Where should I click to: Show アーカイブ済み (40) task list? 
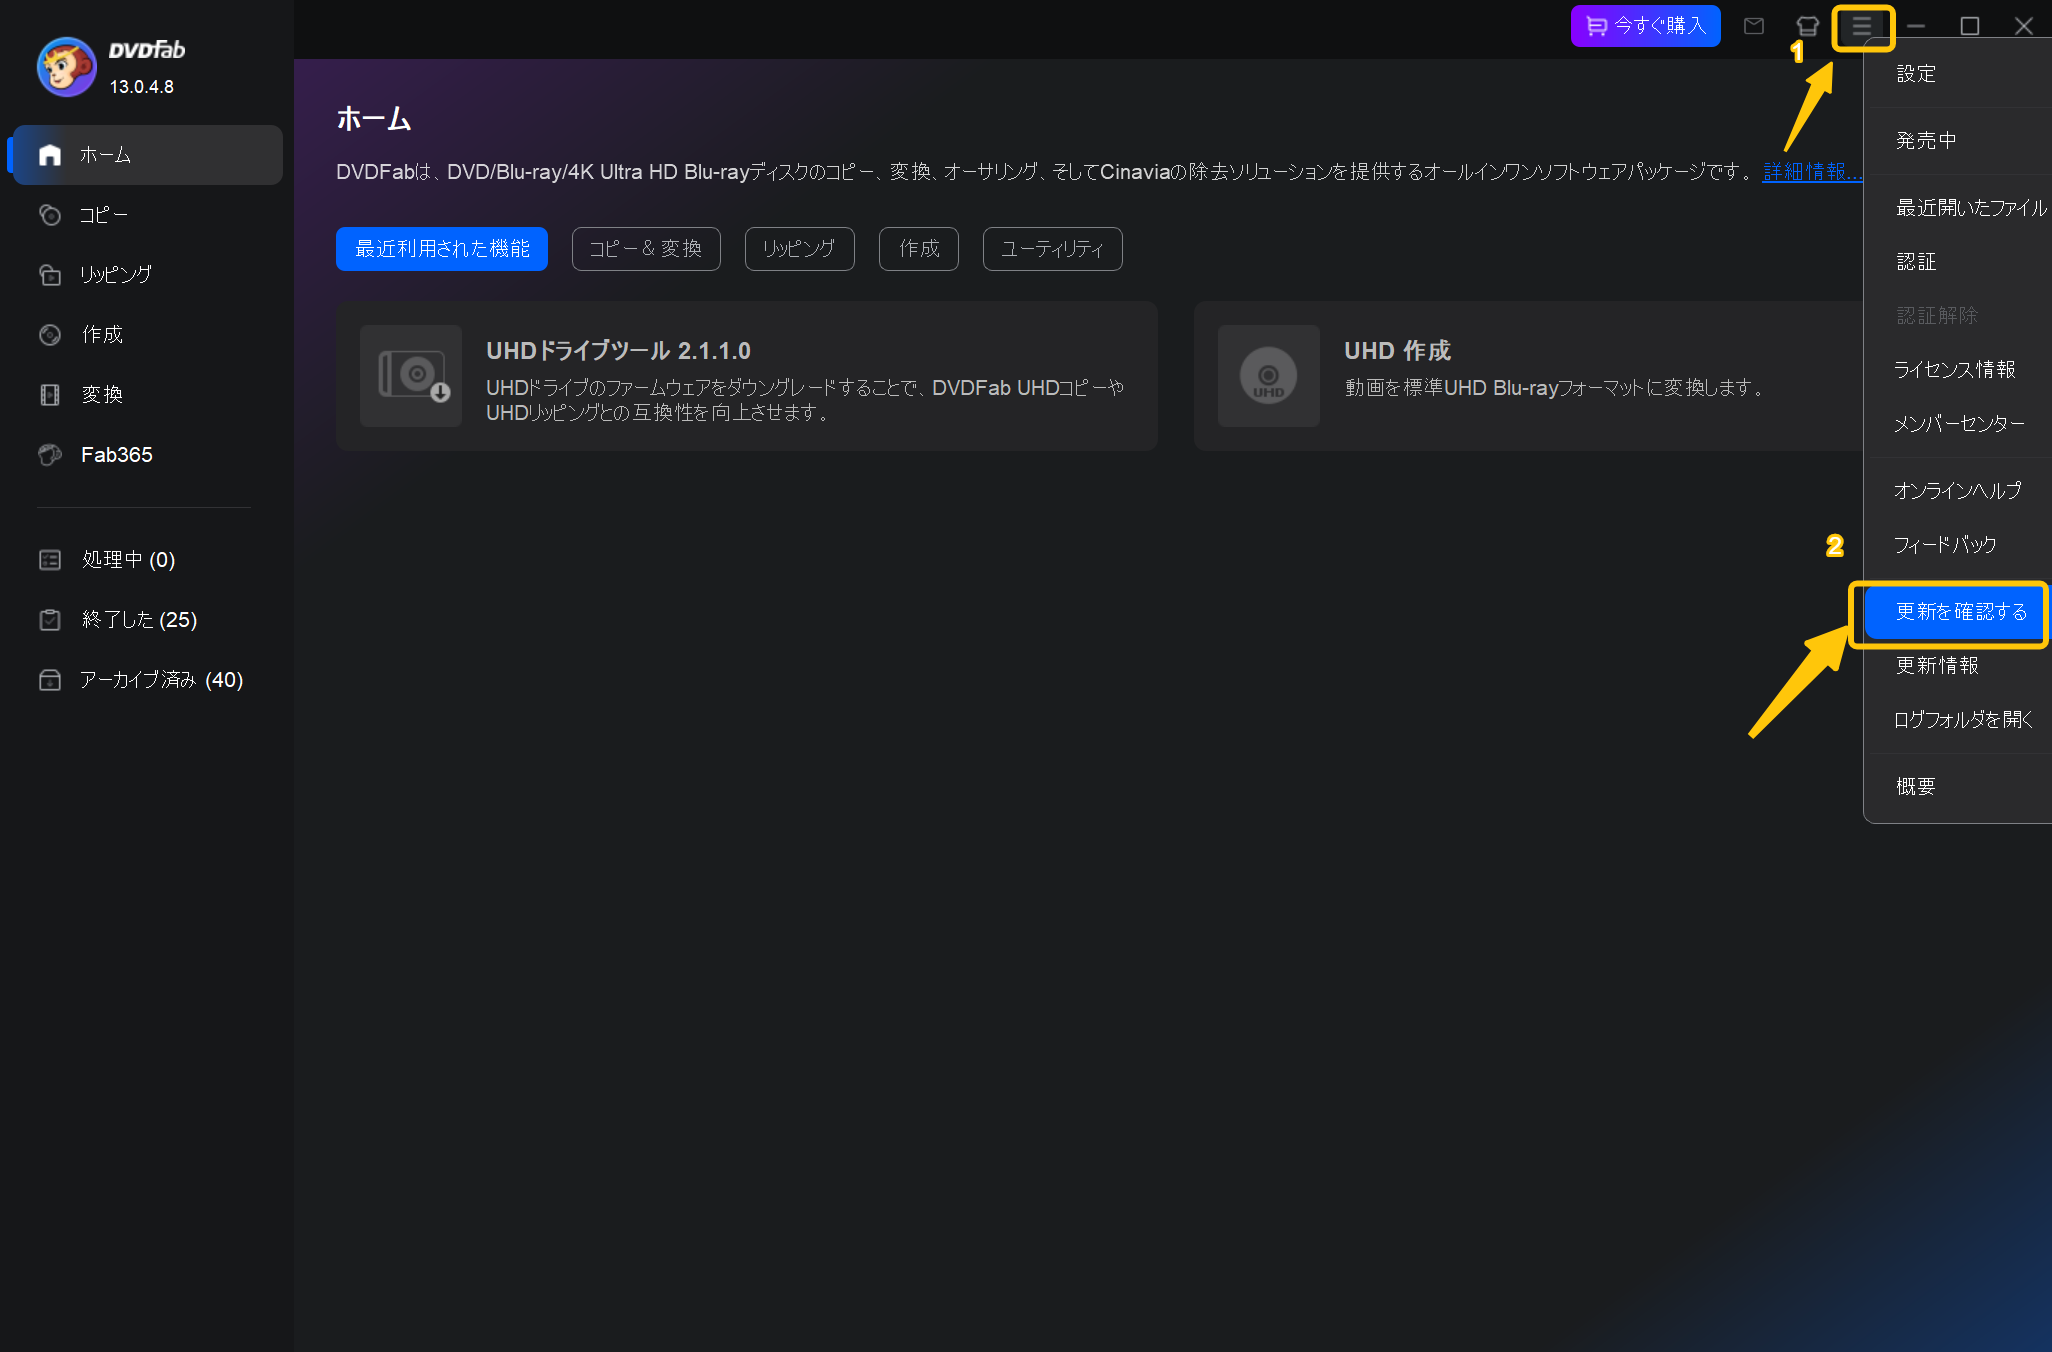pyautogui.click(x=148, y=680)
